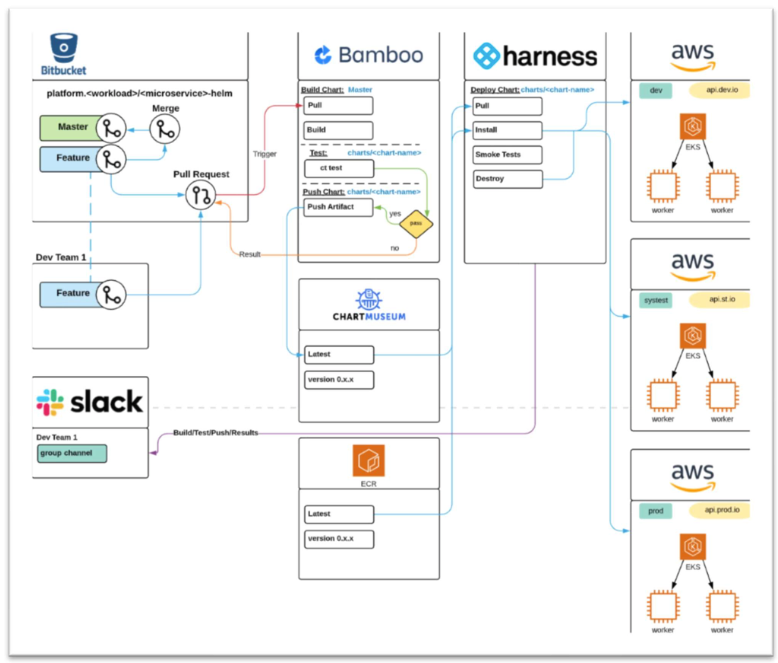Click the Slack logo
This screenshot has width=778, height=663.
coord(90,402)
